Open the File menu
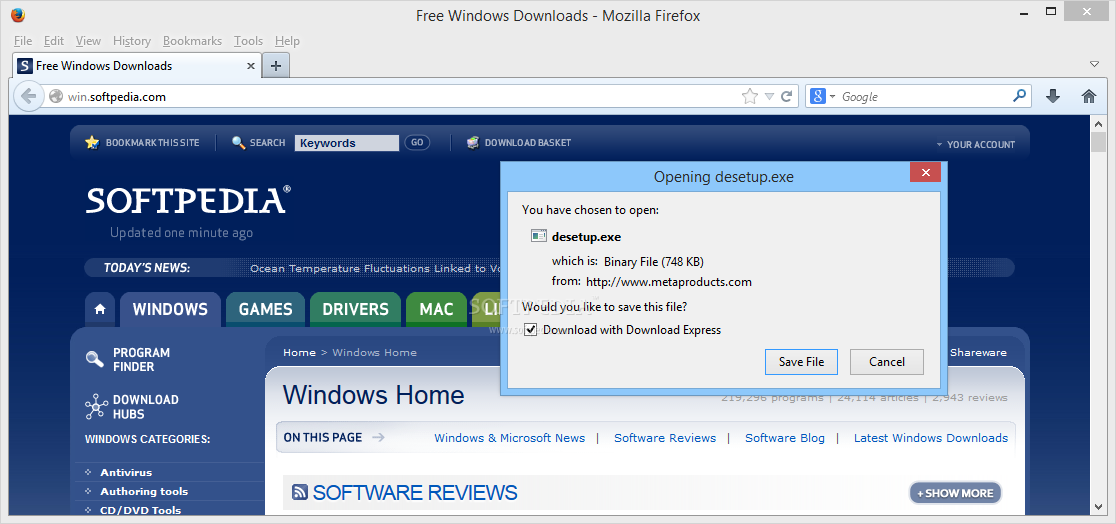This screenshot has height=524, width=1116. pyautogui.click(x=23, y=41)
